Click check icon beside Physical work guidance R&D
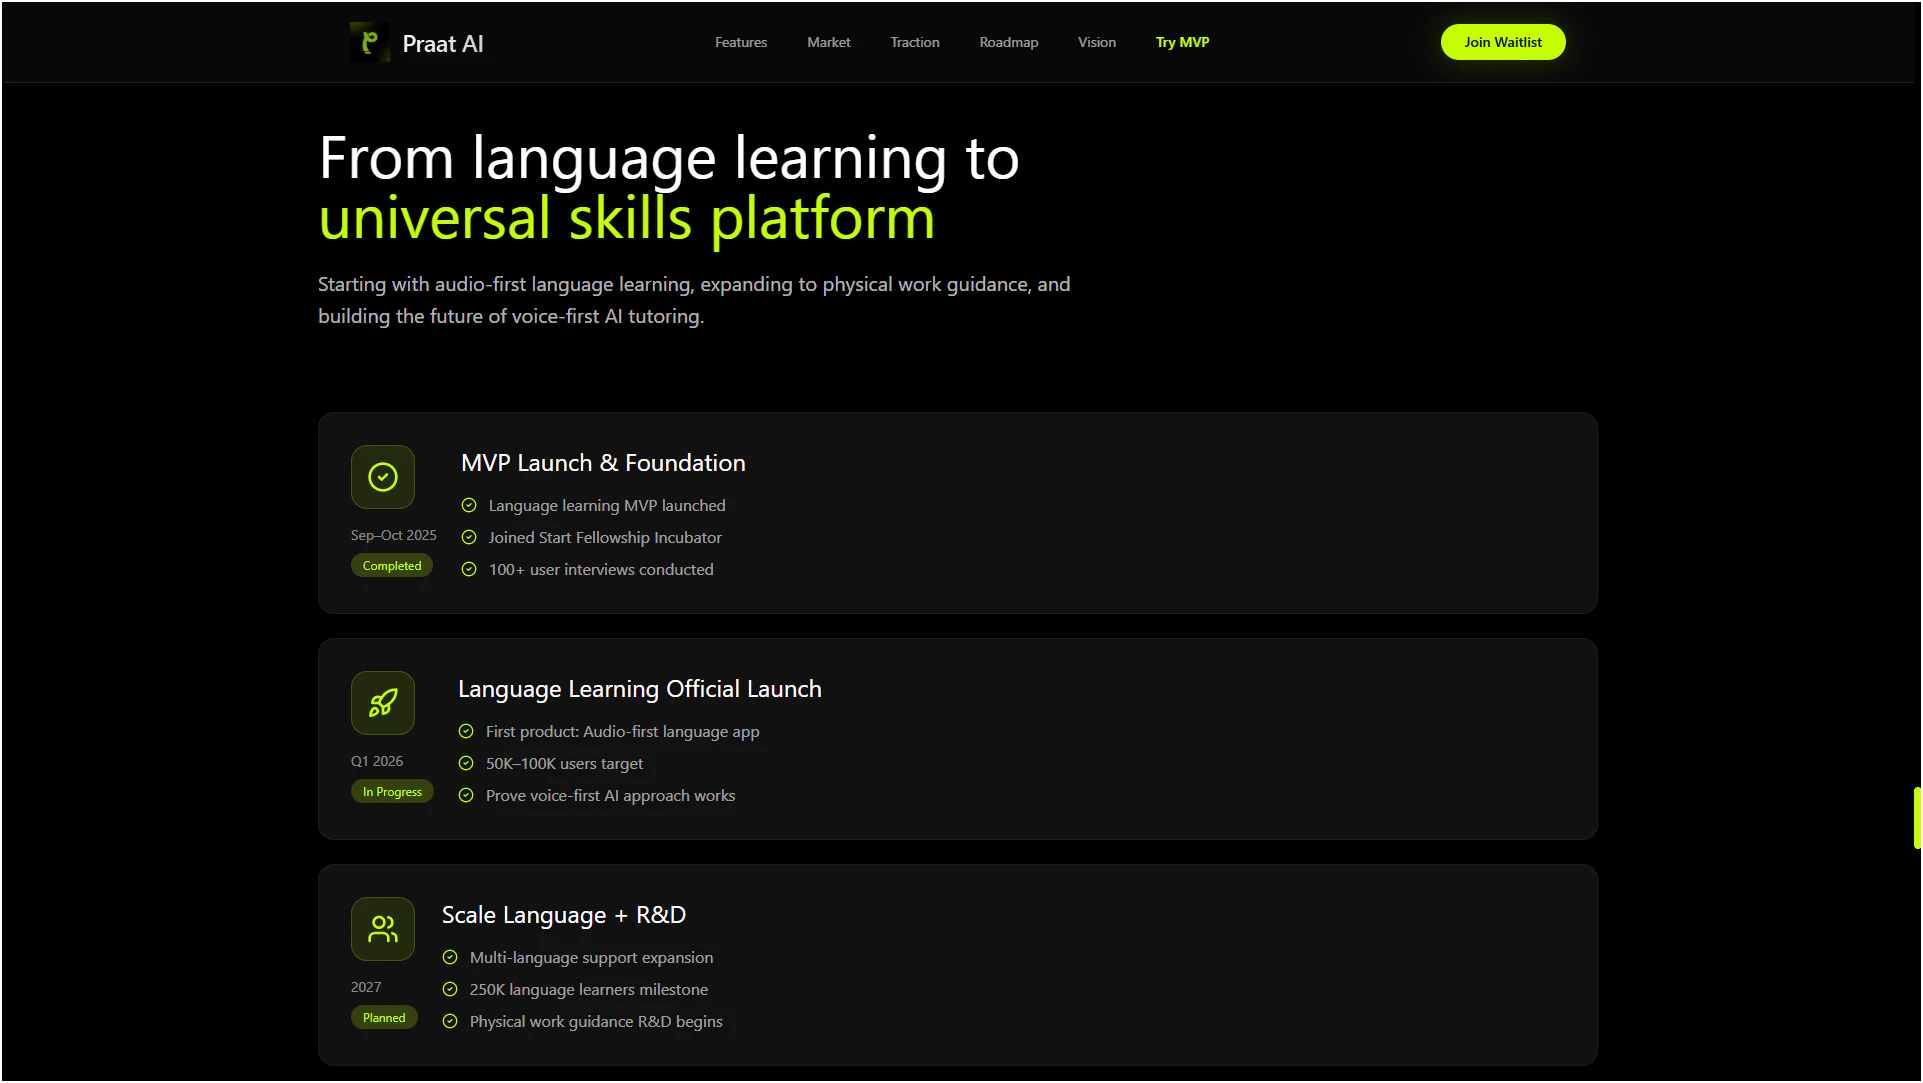 click(x=450, y=1022)
